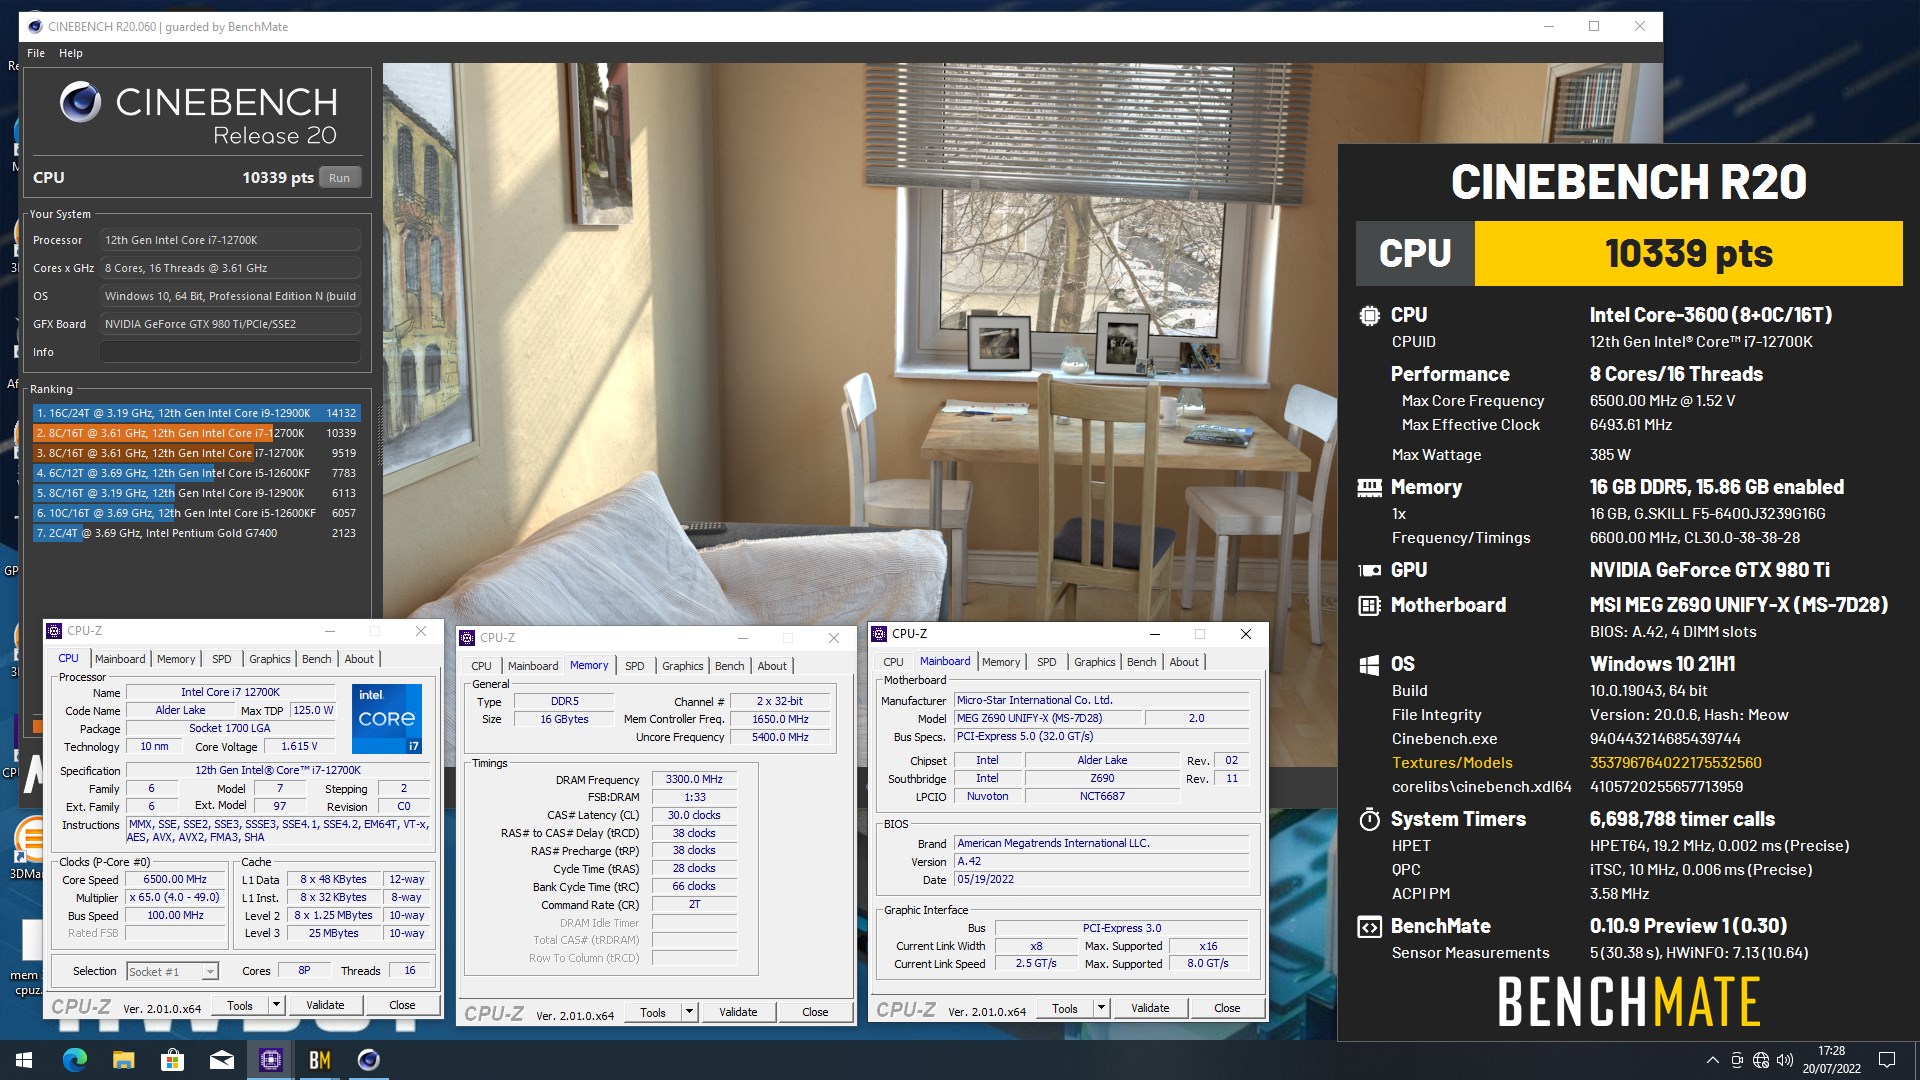
Task: Open Microsoft Store from taskbar
Action: pos(172,1060)
